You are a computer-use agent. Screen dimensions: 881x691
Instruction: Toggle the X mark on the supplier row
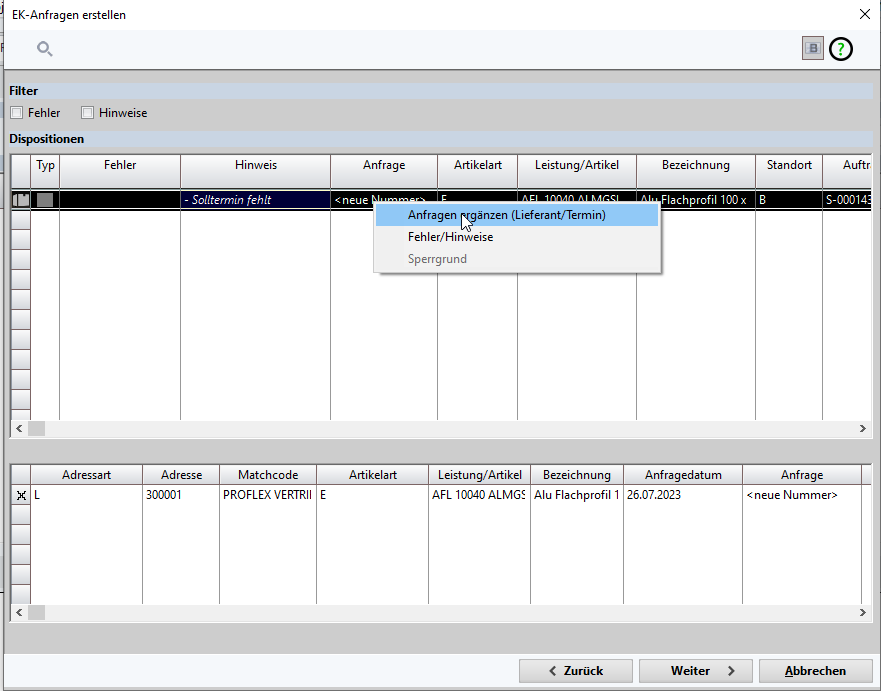21,495
